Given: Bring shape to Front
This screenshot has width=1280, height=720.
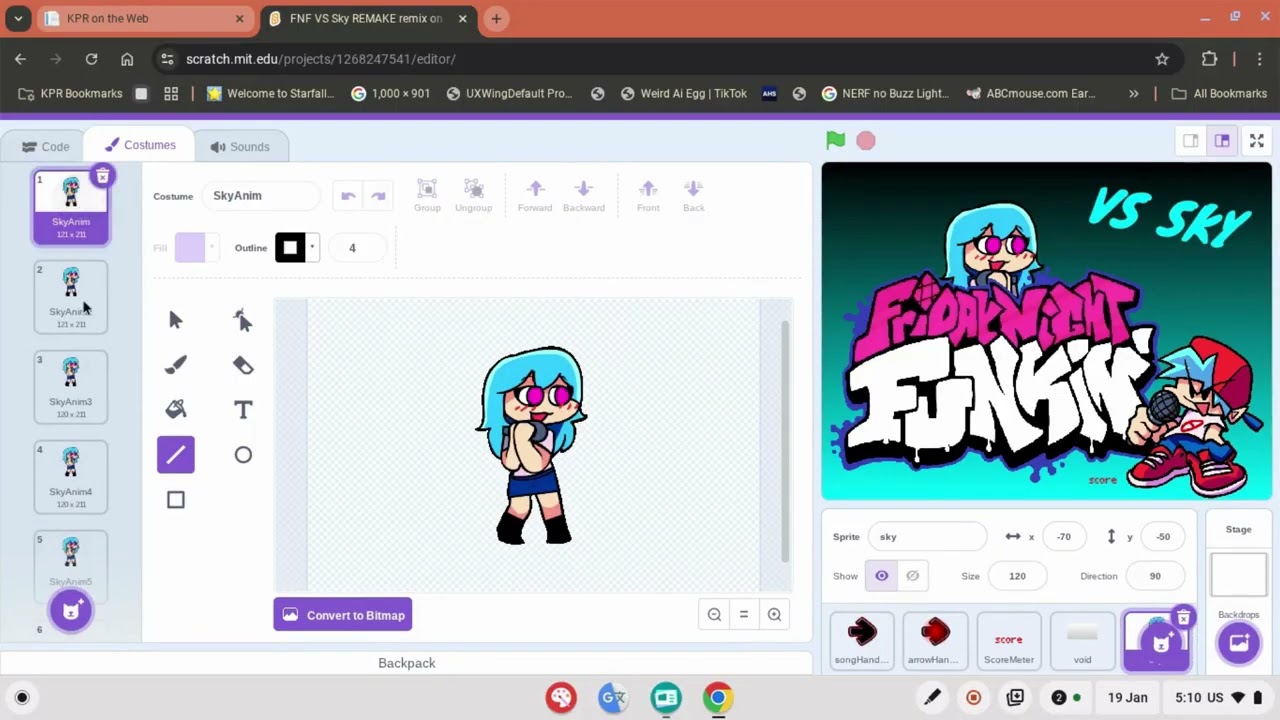Looking at the screenshot, I should tap(648, 196).
